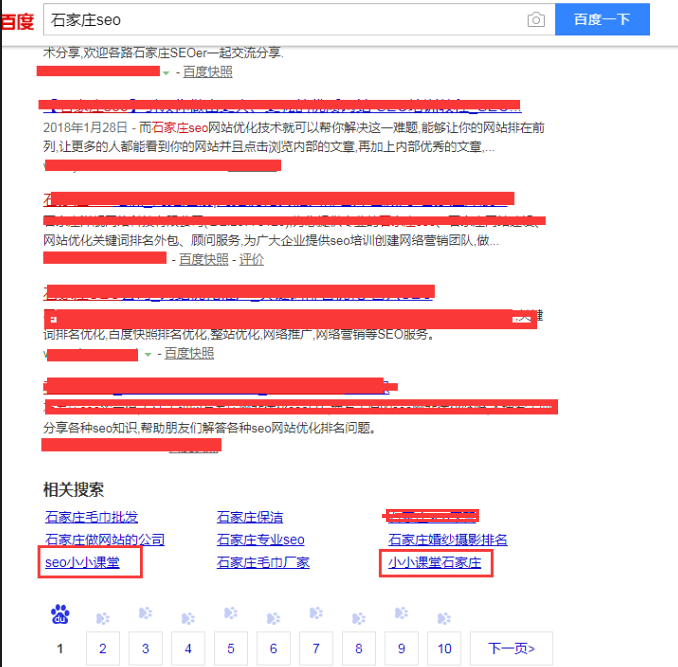Viewport: 678px width, 667px height.
Task: Go to results page 5
Action: (x=231, y=648)
